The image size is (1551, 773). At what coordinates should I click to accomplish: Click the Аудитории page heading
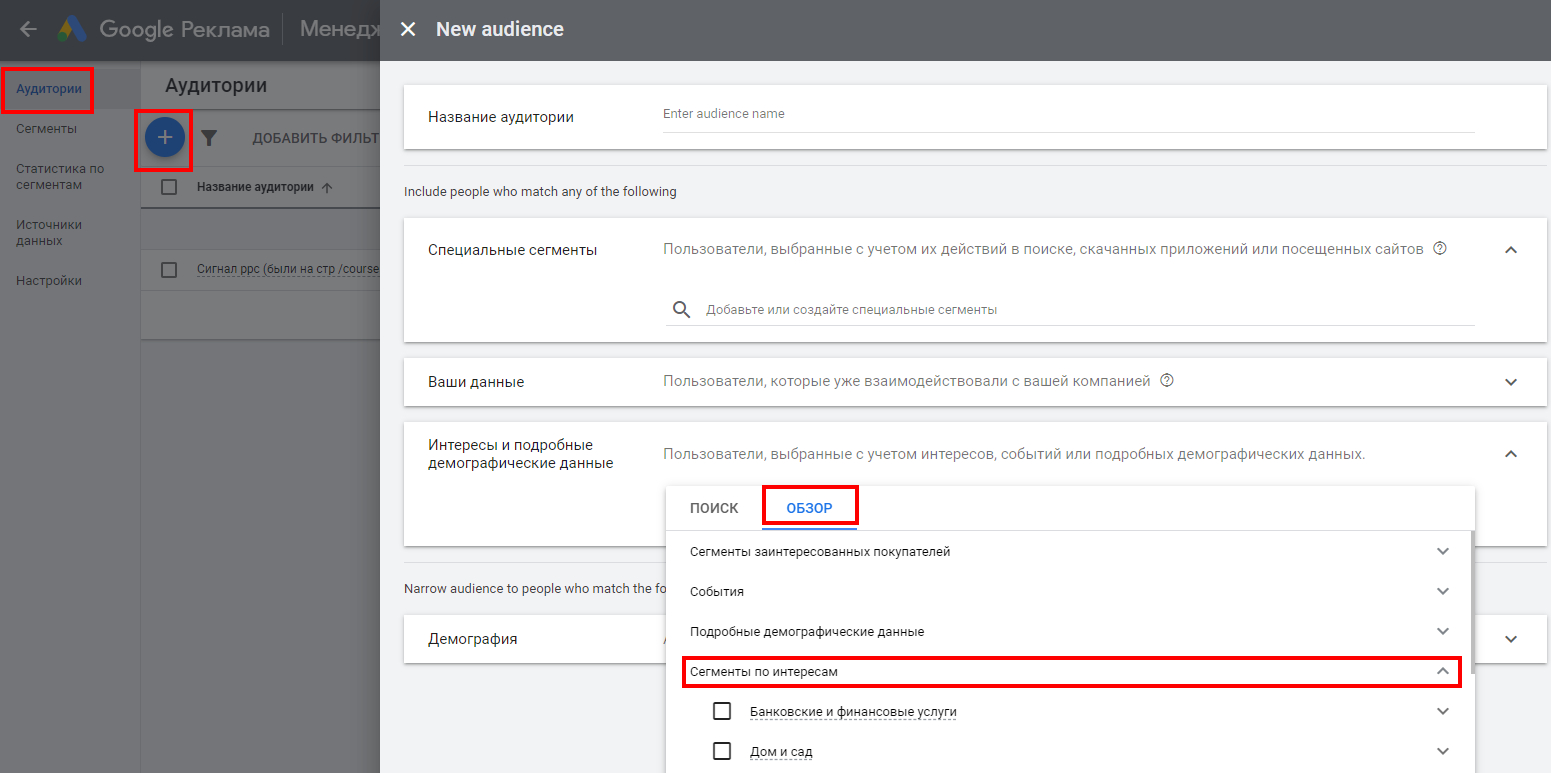[216, 86]
